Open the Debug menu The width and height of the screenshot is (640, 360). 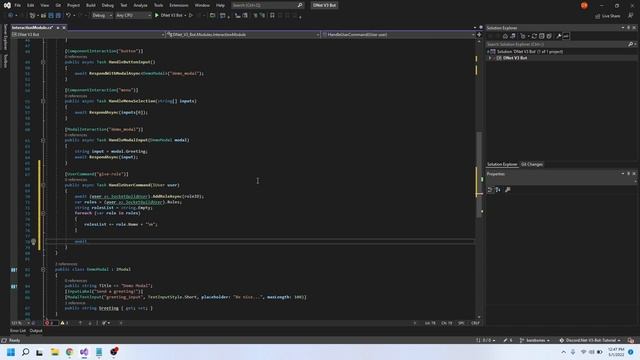click(x=108, y=5)
